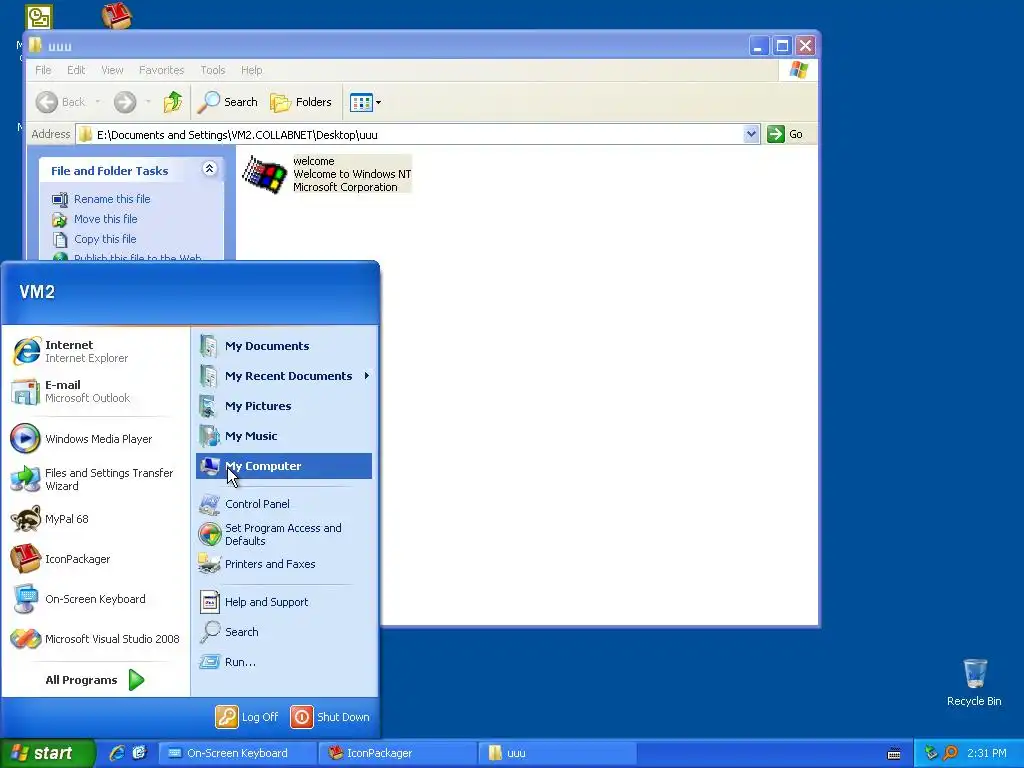Open Favorites menu in uuu window
Screen dimensions: 1024x768
(x=161, y=70)
